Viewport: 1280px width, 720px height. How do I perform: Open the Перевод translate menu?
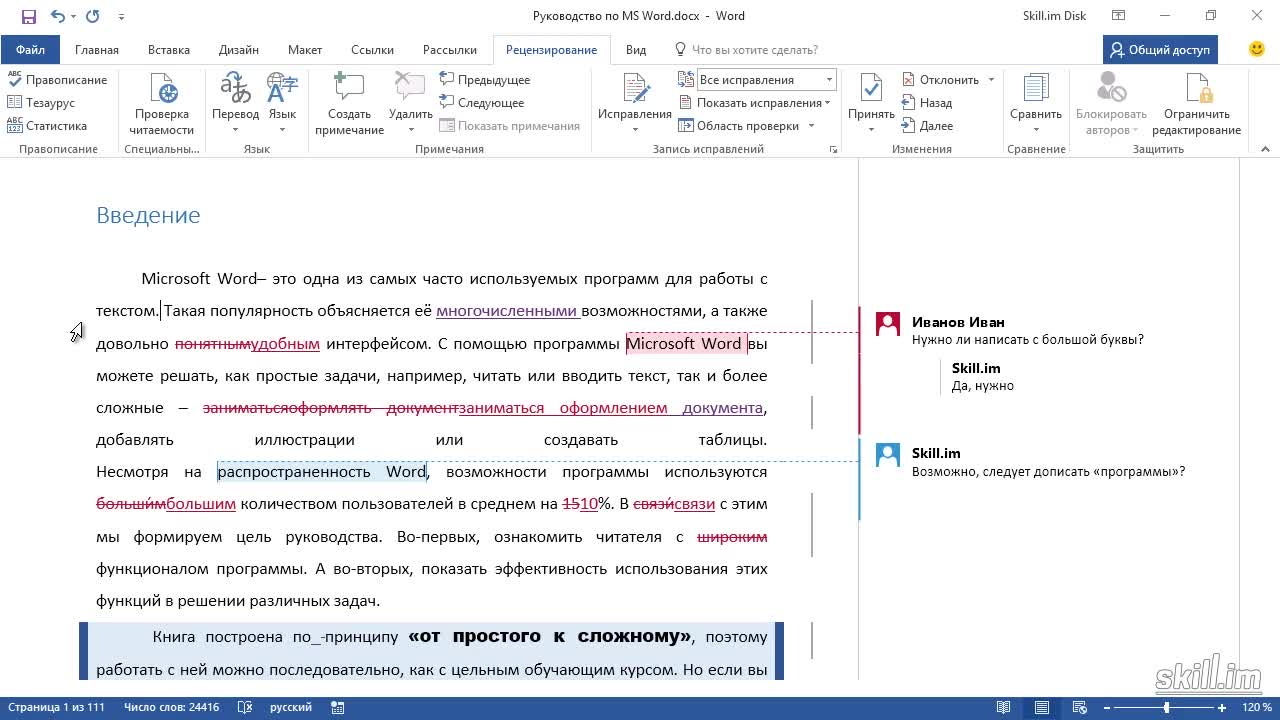(235, 104)
